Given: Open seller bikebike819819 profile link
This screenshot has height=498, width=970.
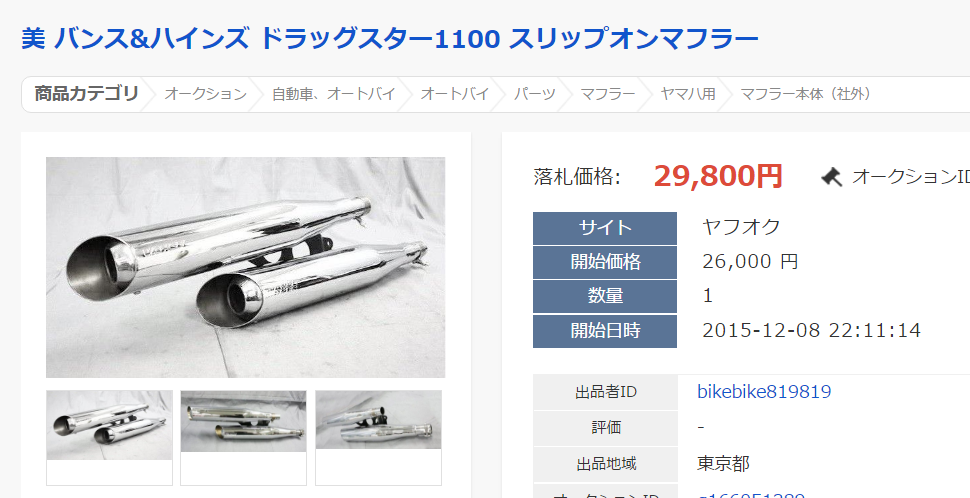Looking at the screenshot, I should pos(764,392).
